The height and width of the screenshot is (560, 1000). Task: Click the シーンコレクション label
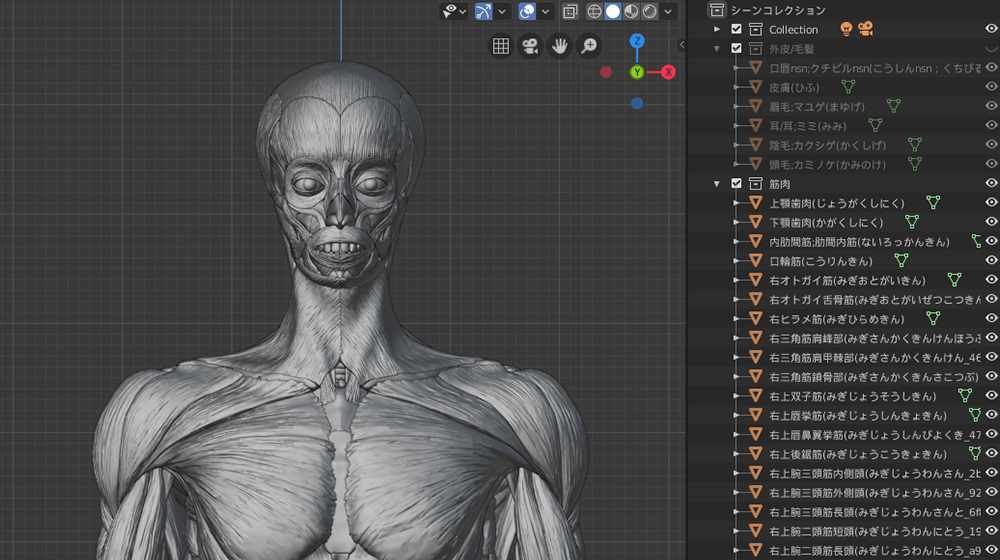pos(777,10)
